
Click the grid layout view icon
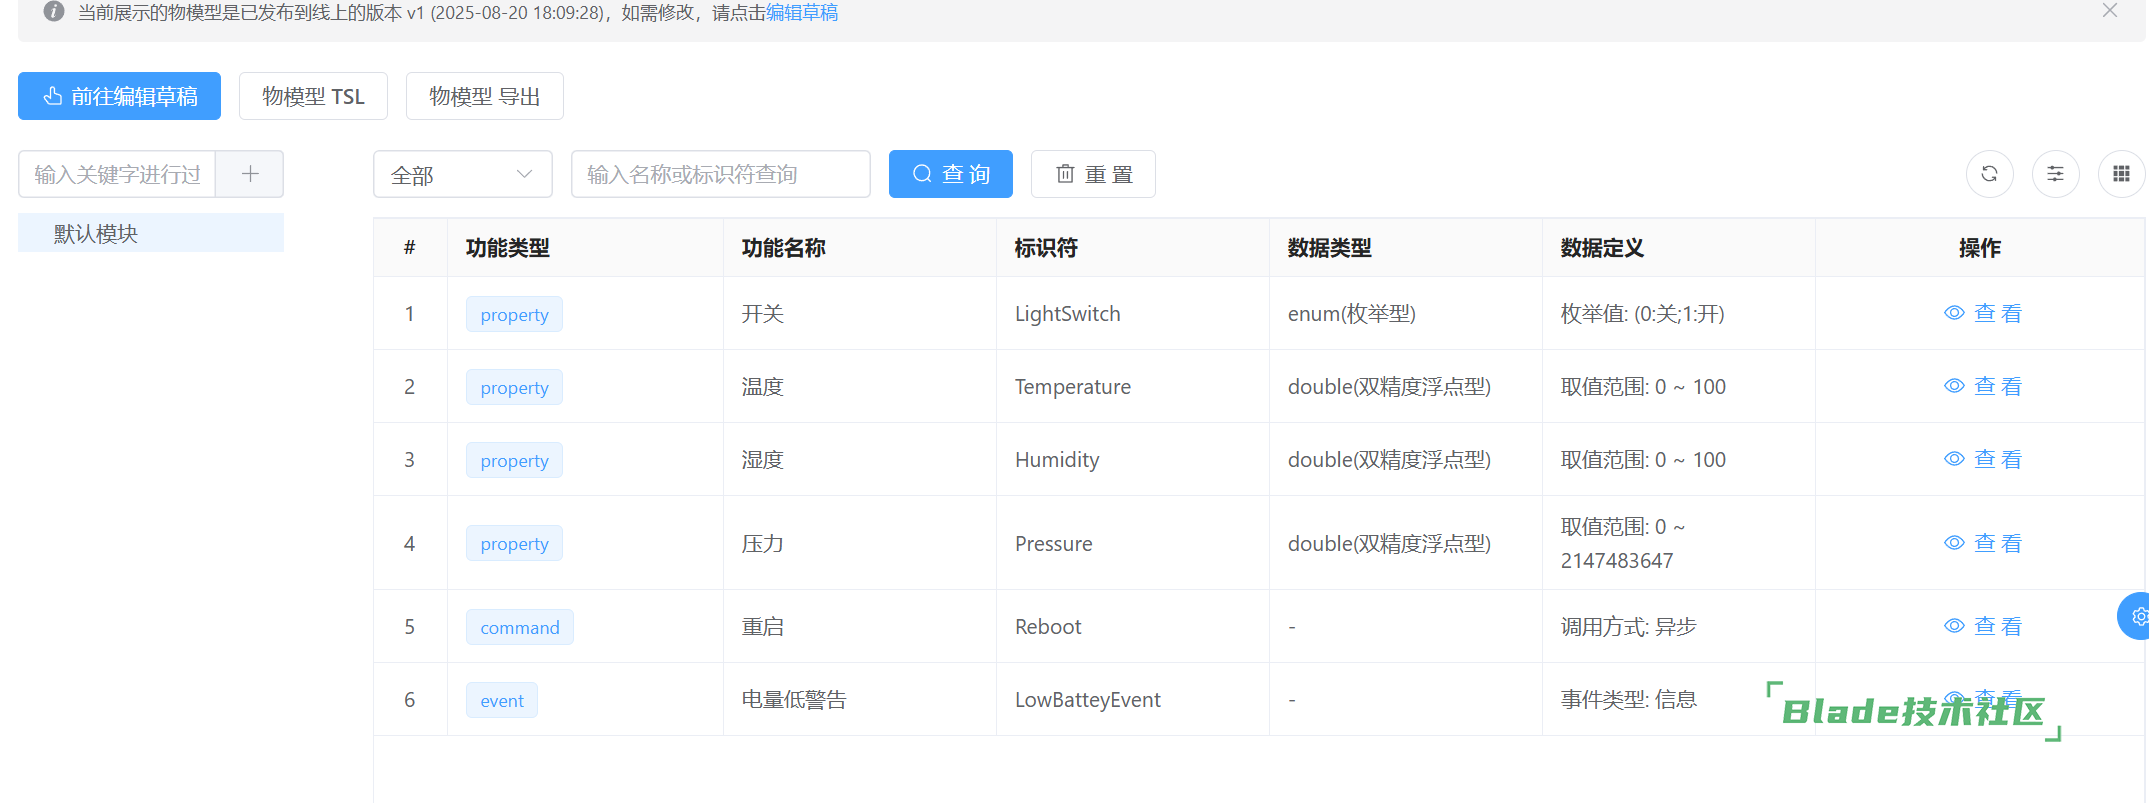[x=2121, y=174]
